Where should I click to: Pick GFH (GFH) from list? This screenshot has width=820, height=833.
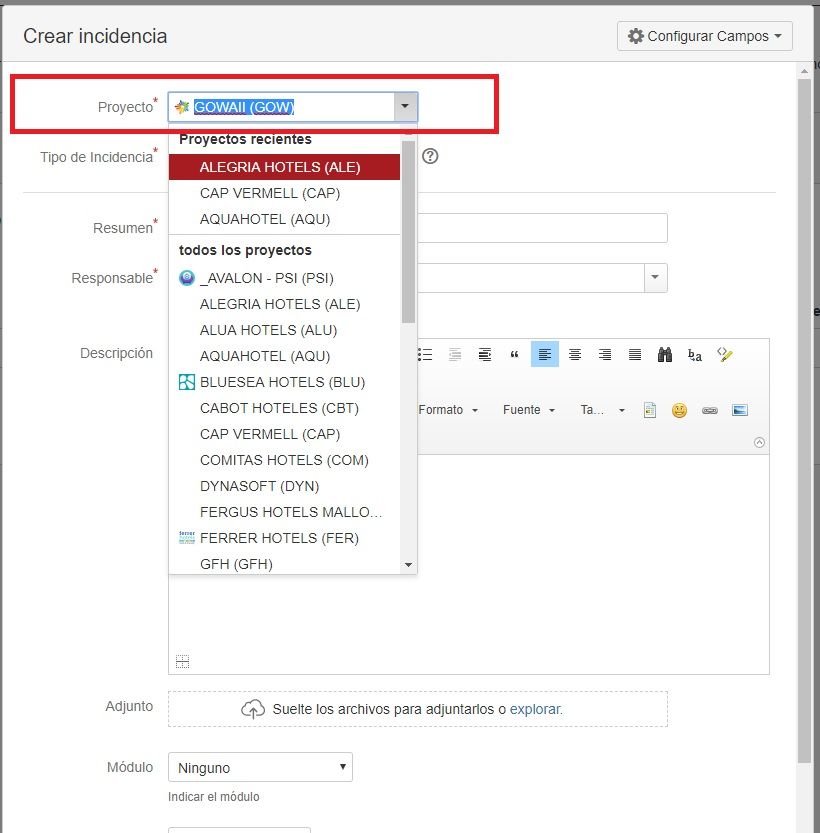pos(284,564)
